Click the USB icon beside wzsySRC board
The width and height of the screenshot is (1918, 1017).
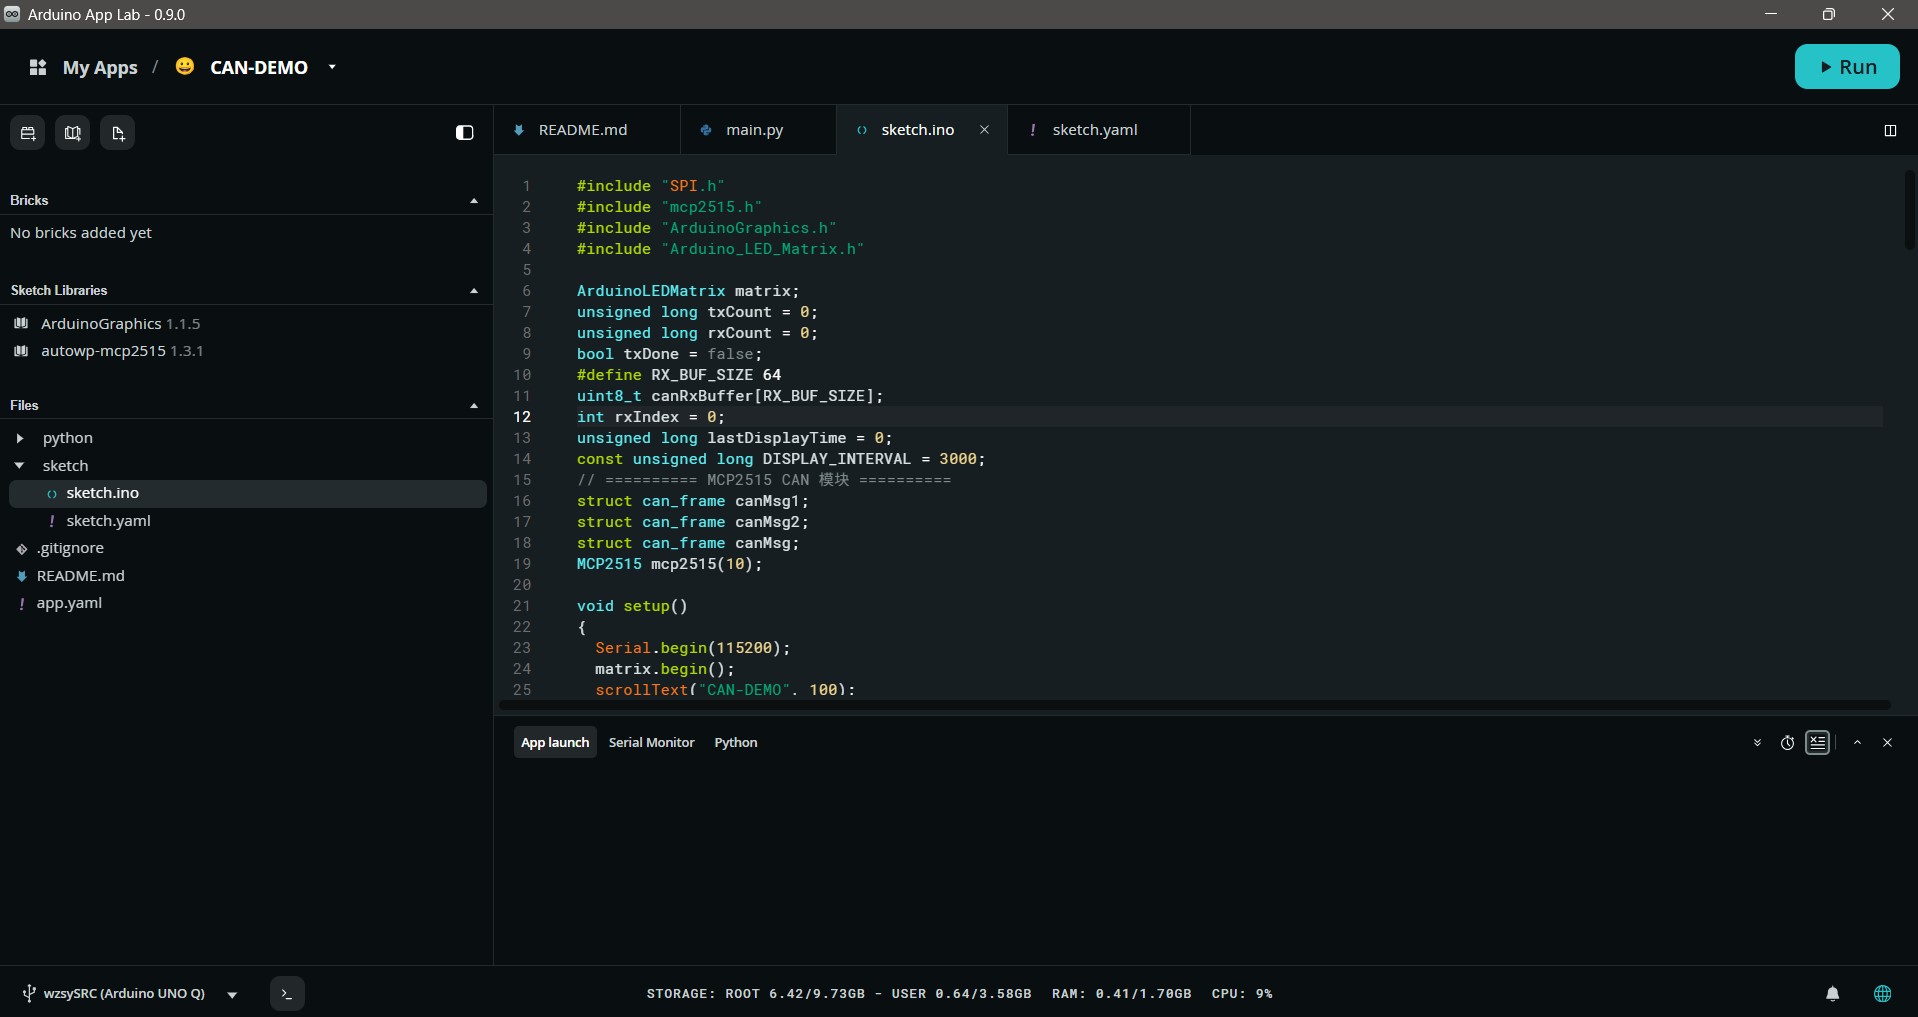(29, 994)
